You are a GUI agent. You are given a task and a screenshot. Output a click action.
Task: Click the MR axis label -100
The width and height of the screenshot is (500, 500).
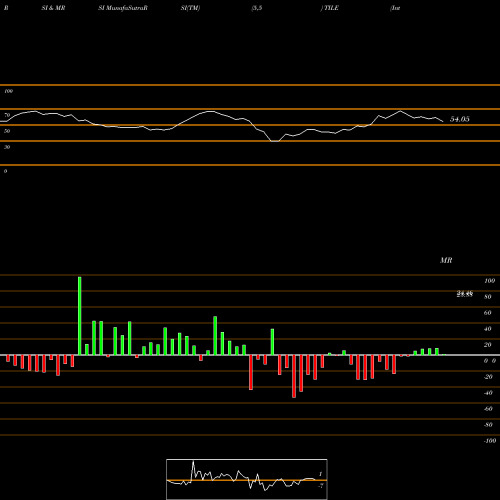pos(490,441)
